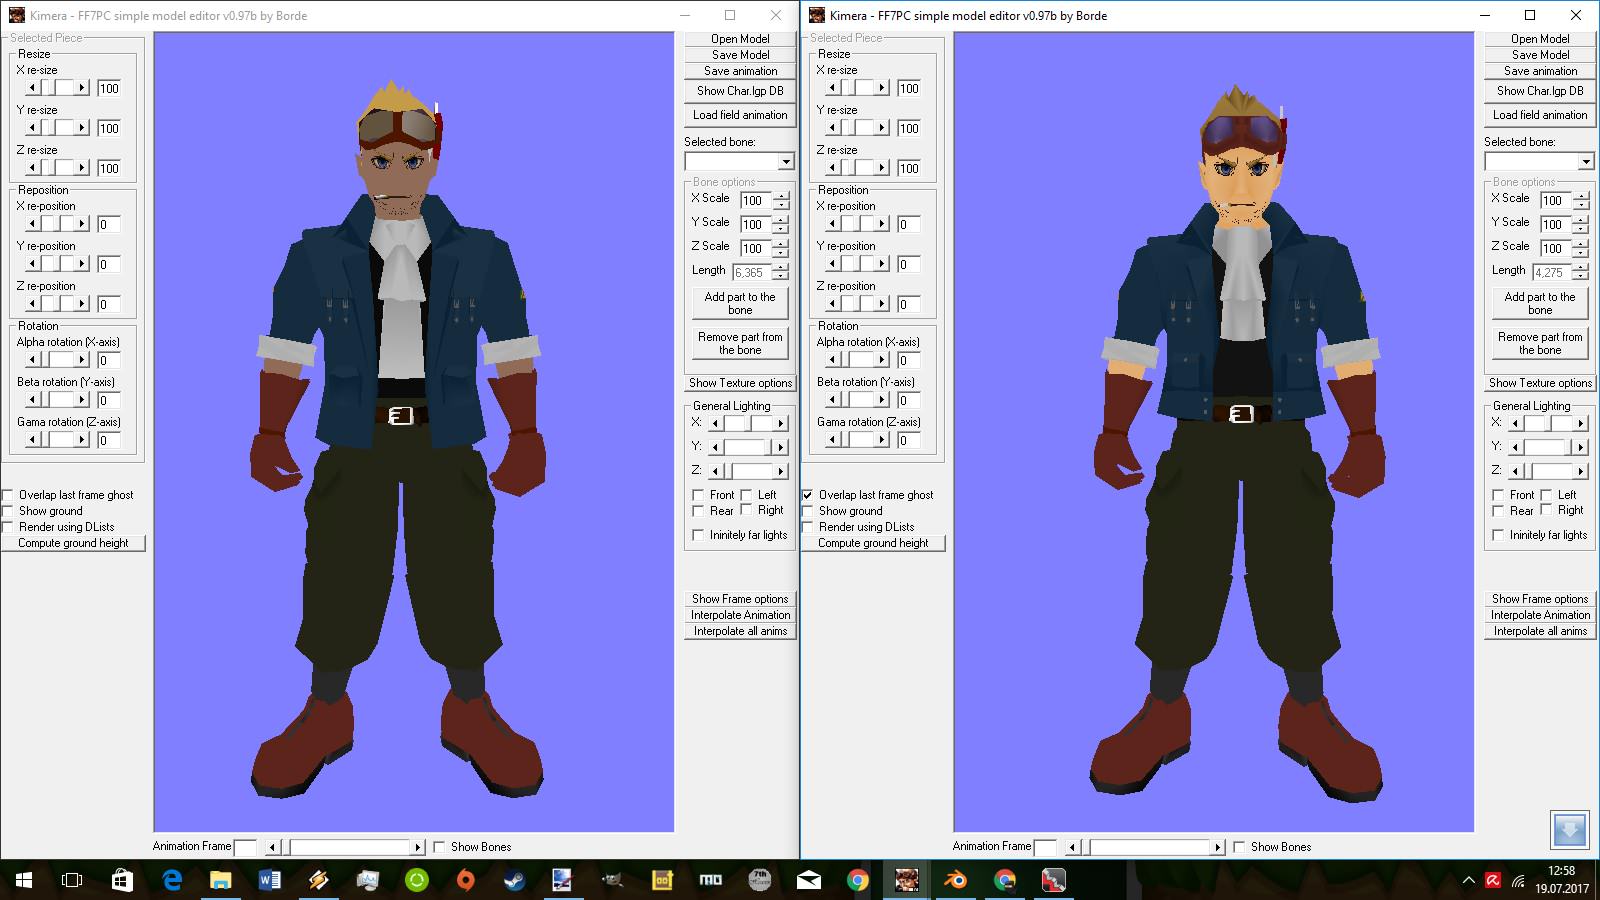This screenshot has width=1600, height=900.
Task: Check the Right lighting box, left window
Action: pos(746,510)
